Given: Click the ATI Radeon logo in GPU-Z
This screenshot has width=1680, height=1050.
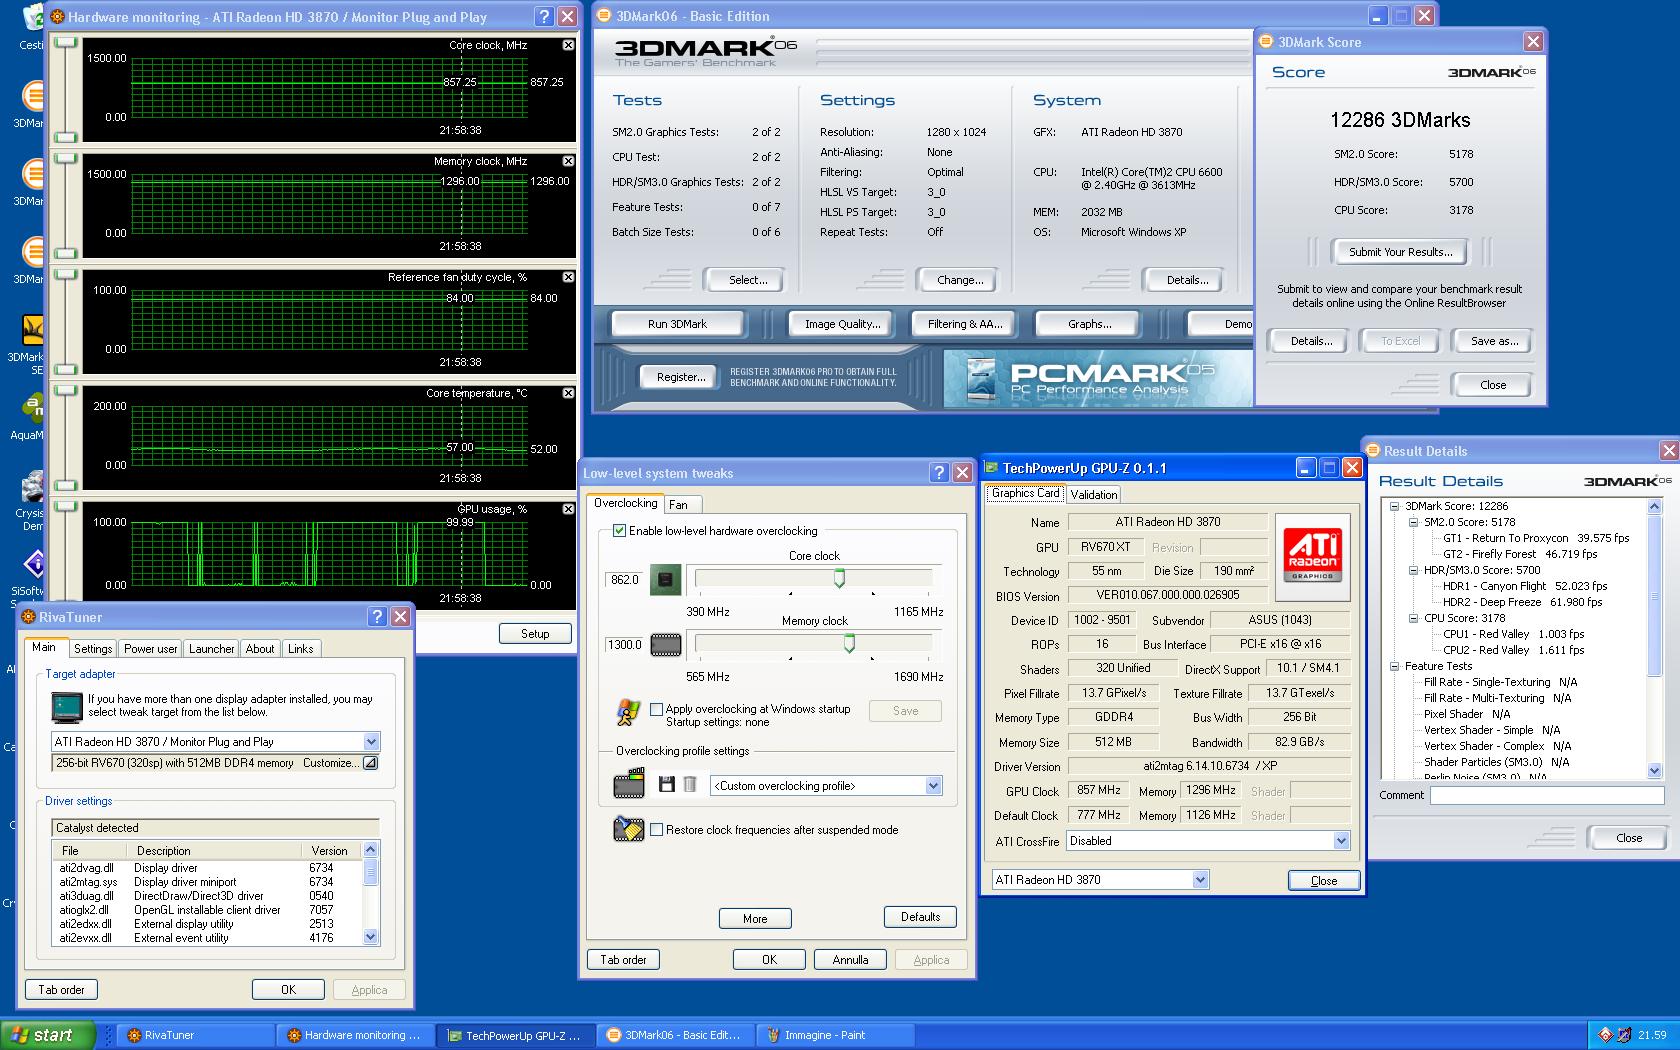Looking at the screenshot, I should coord(1312,555).
